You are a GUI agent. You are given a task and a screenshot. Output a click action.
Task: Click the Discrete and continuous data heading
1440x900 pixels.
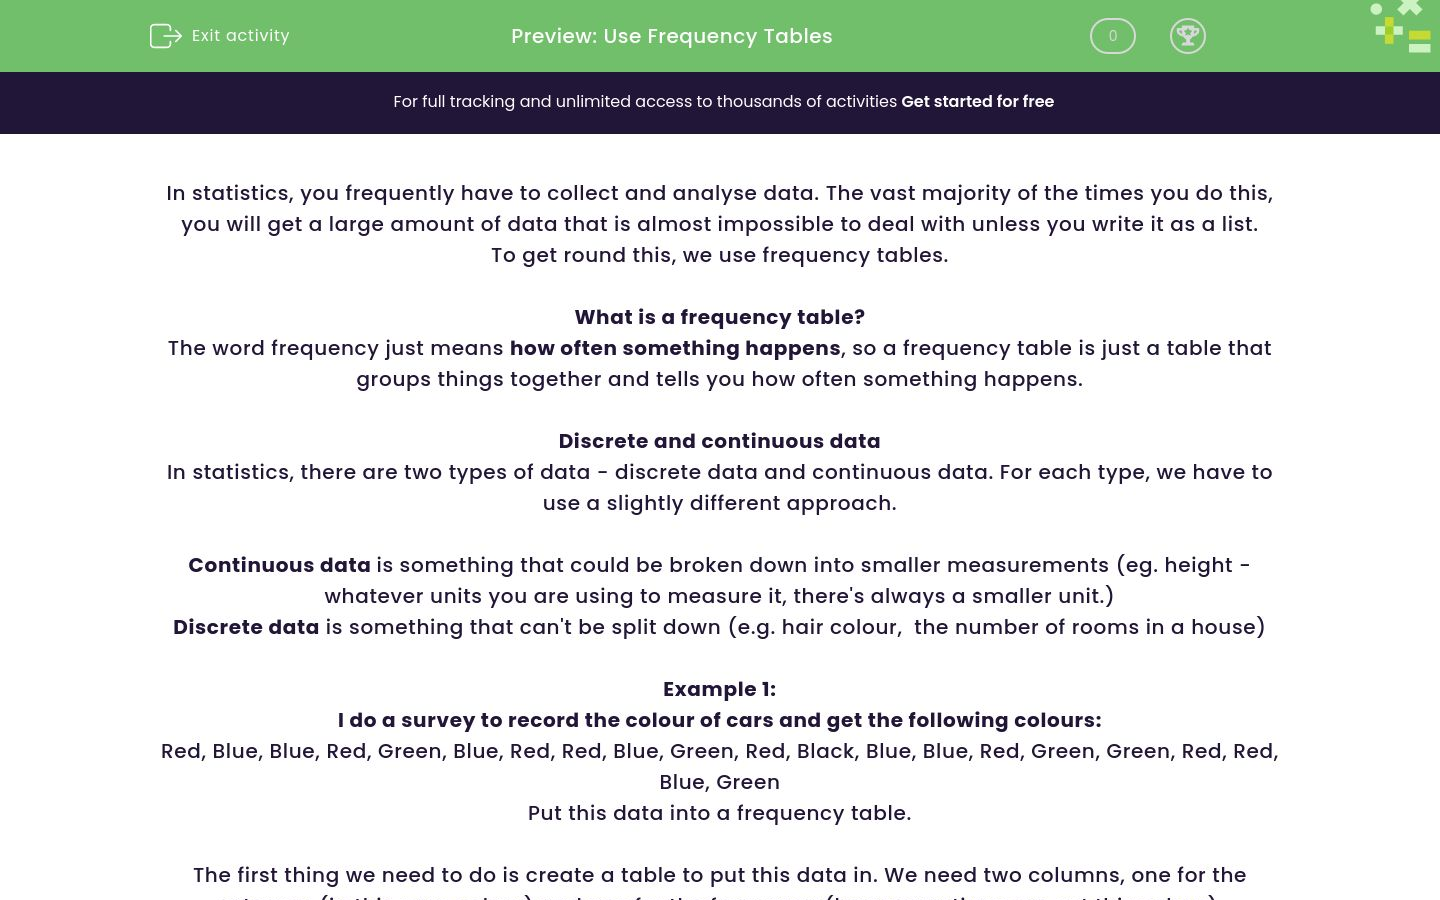tap(719, 441)
